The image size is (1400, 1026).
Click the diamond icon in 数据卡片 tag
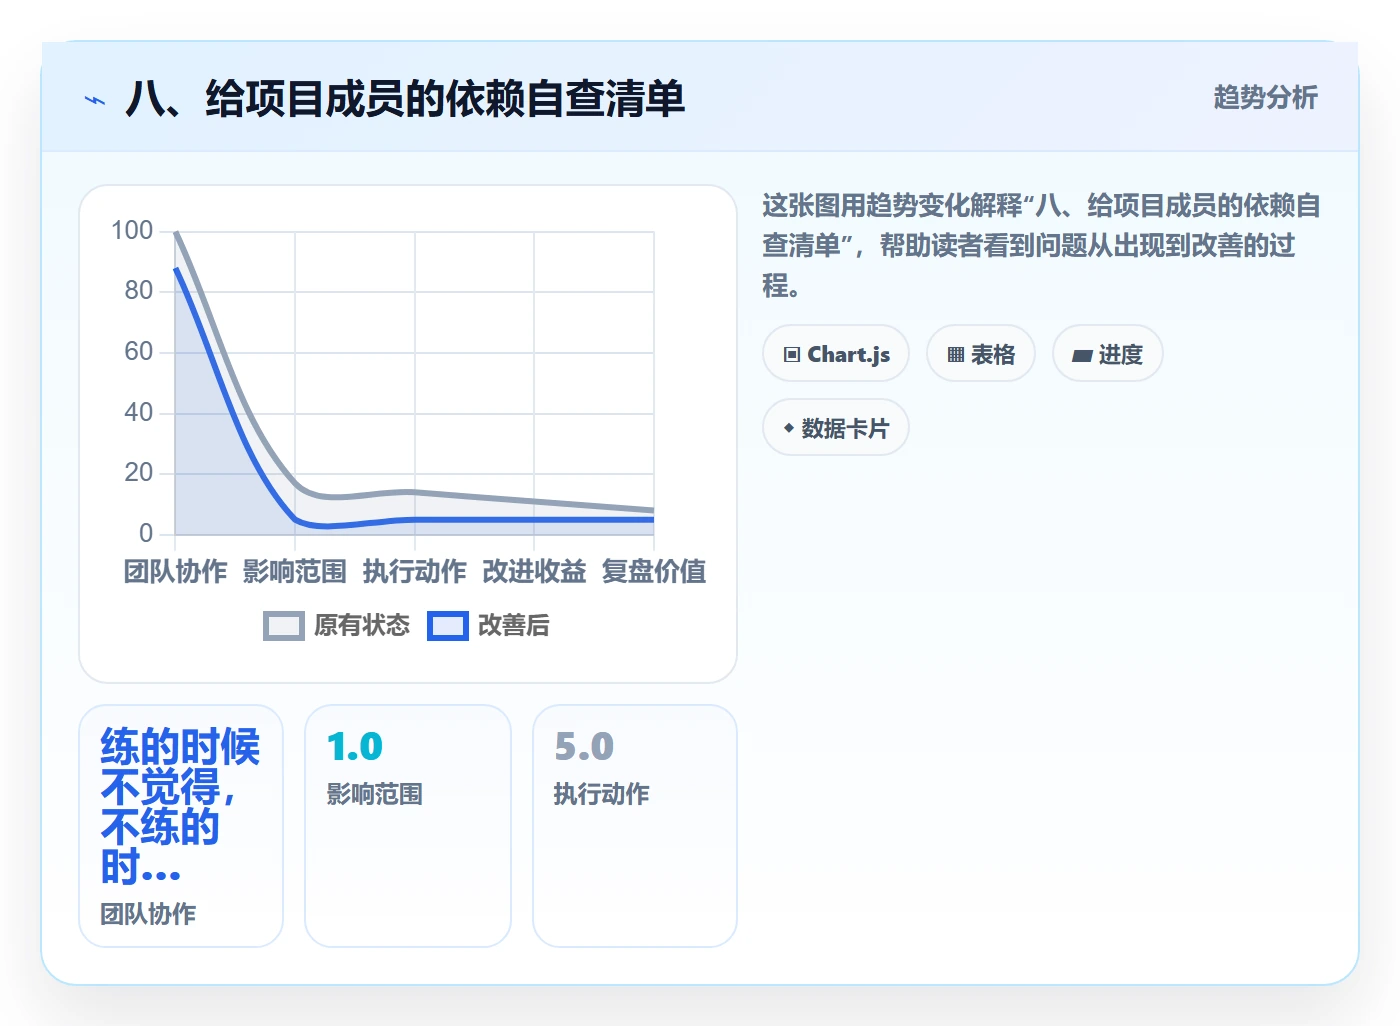coord(789,428)
